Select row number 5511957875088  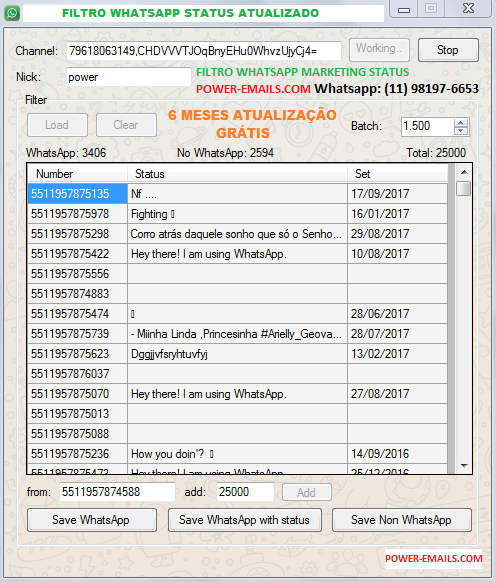[78, 434]
